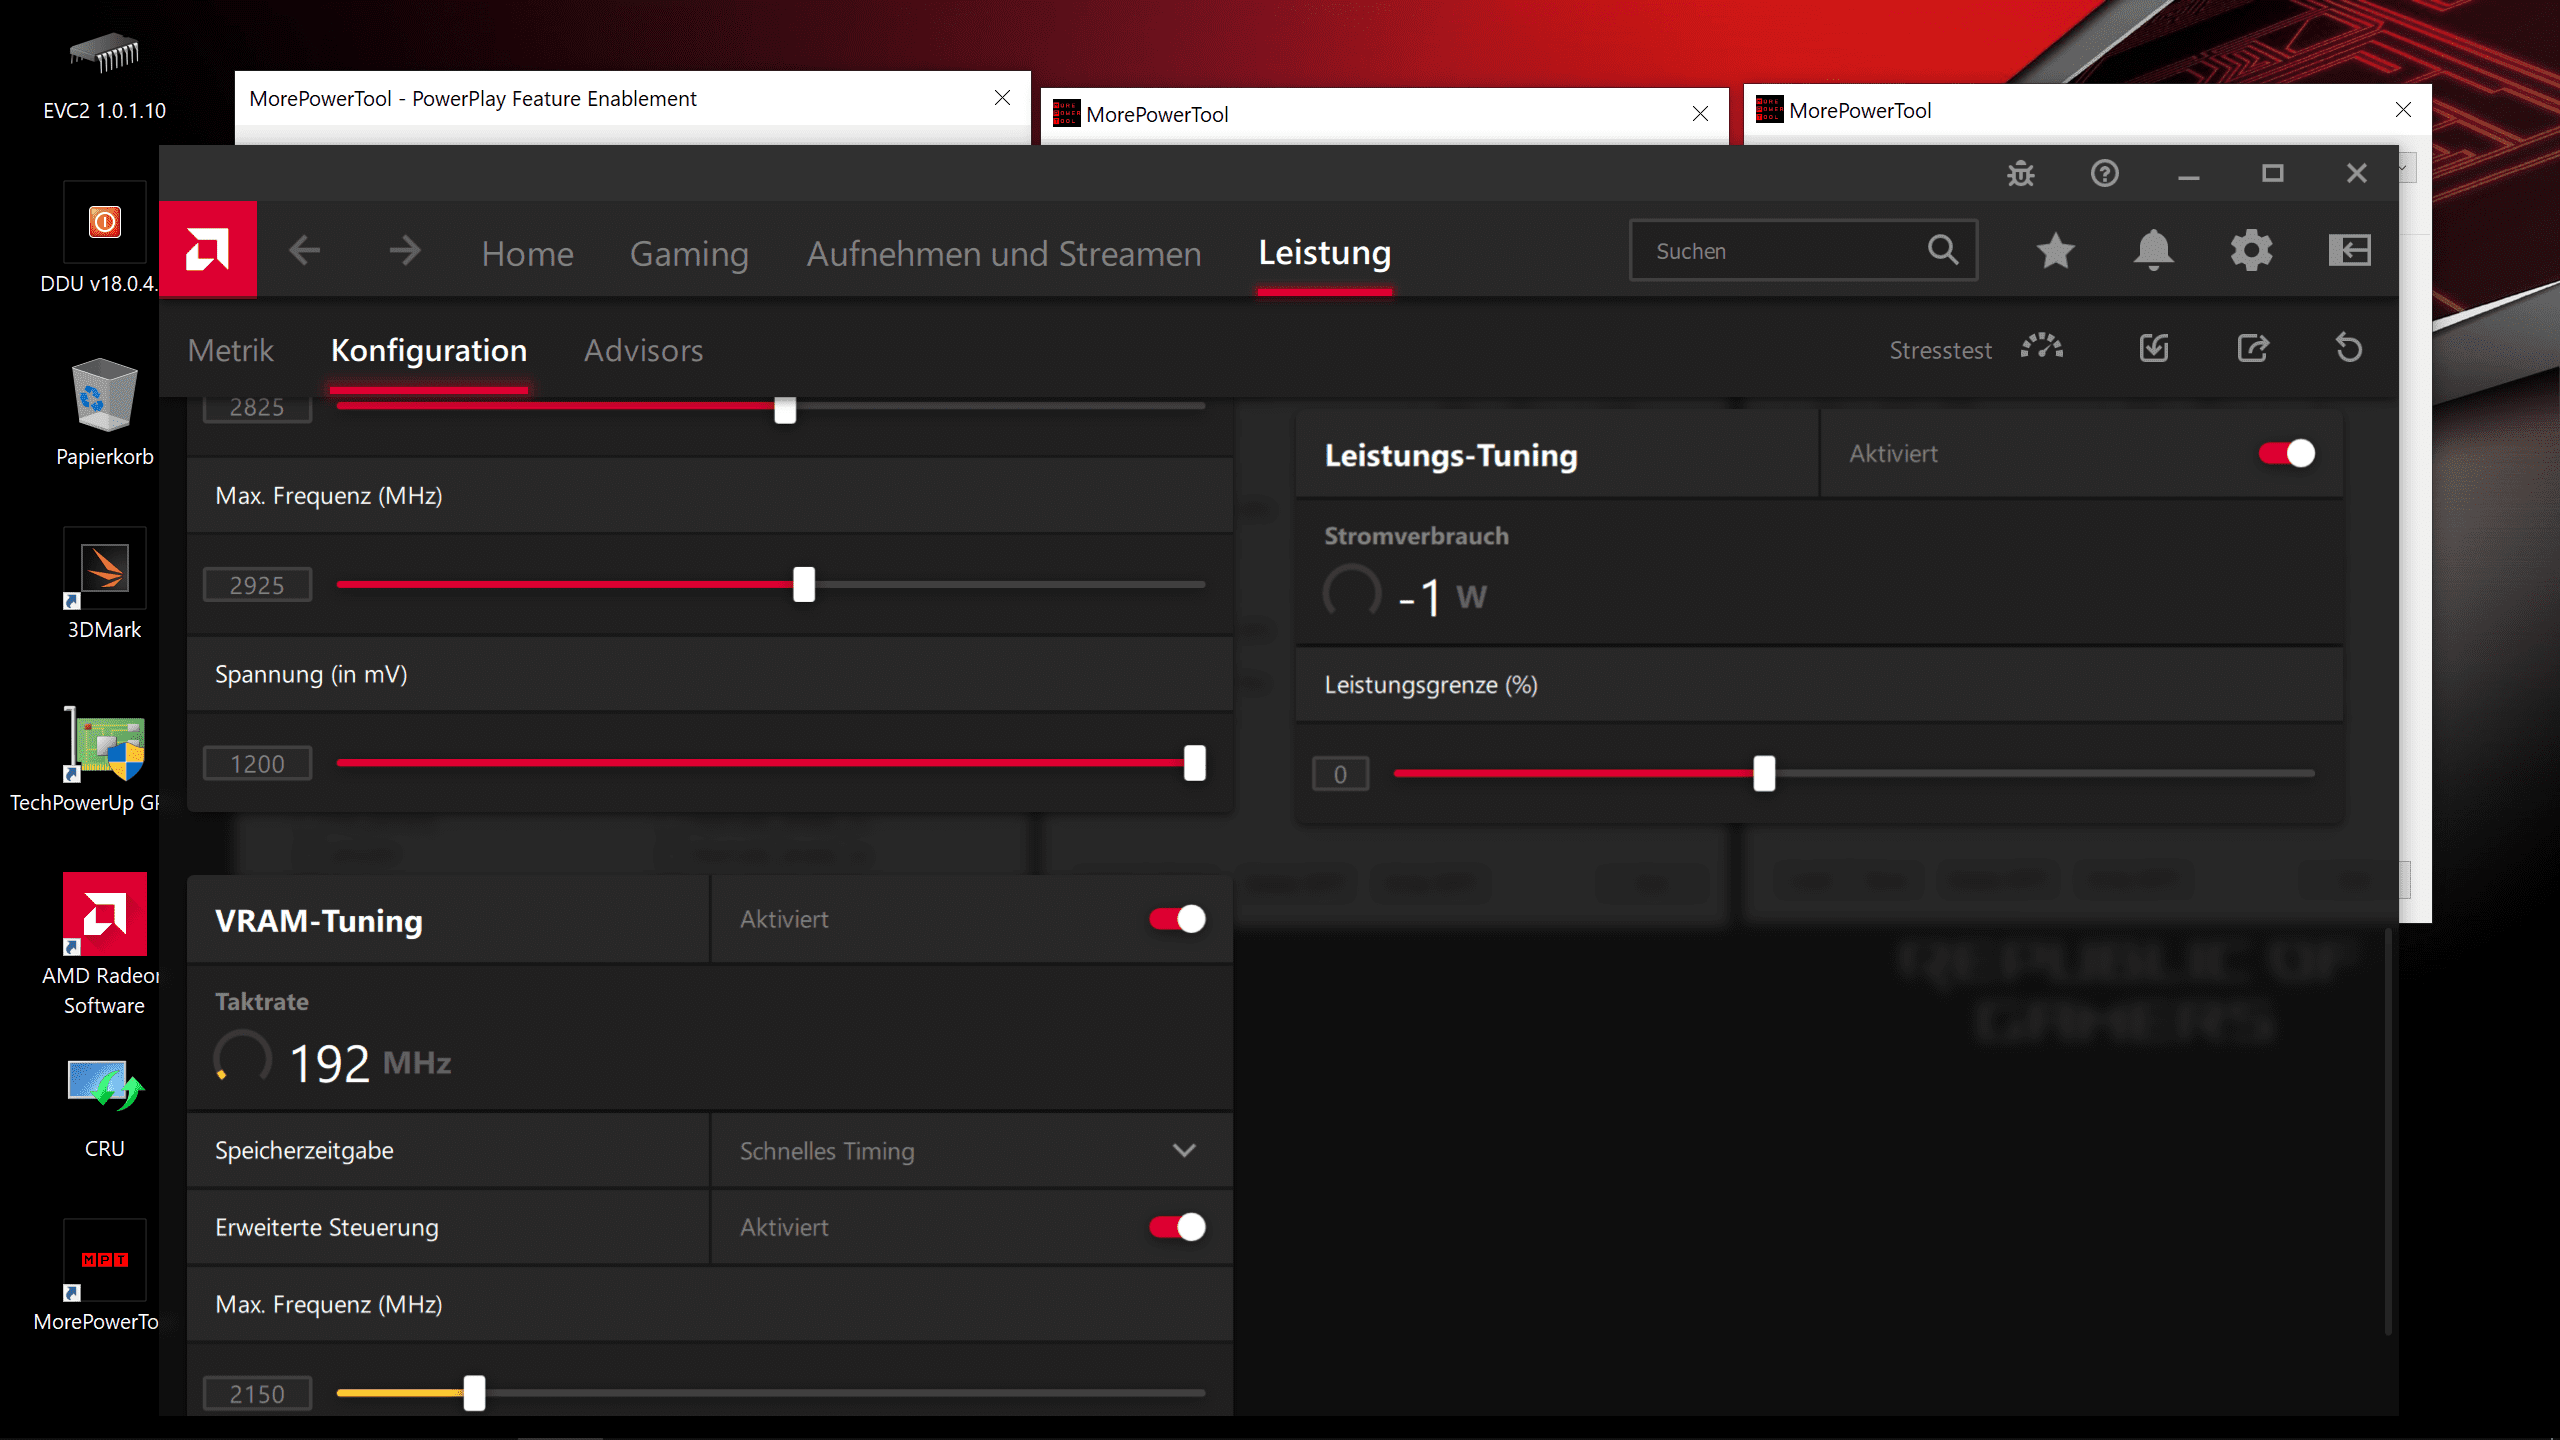The width and height of the screenshot is (2560, 1440).
Task: Toggle the sidebar panel icon
Action: click(x=2349, y=251)
